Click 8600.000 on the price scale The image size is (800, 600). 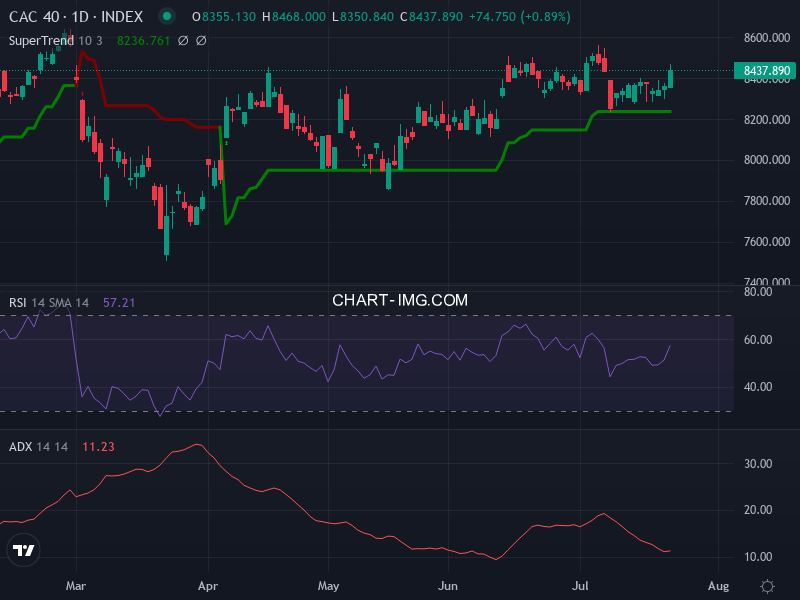click(767, 38)
